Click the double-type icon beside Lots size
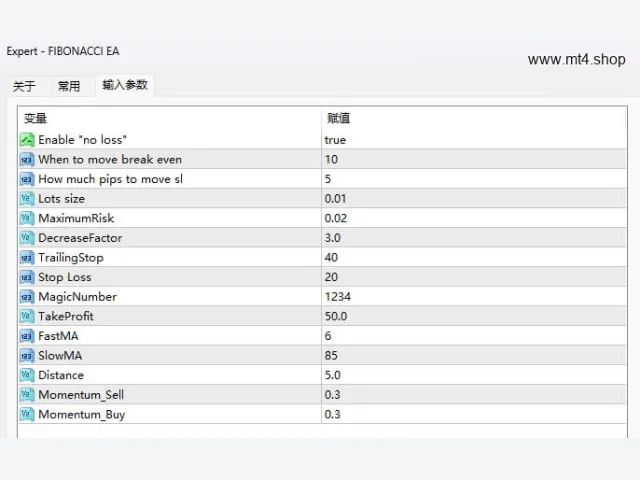 (x=27, y=199)
